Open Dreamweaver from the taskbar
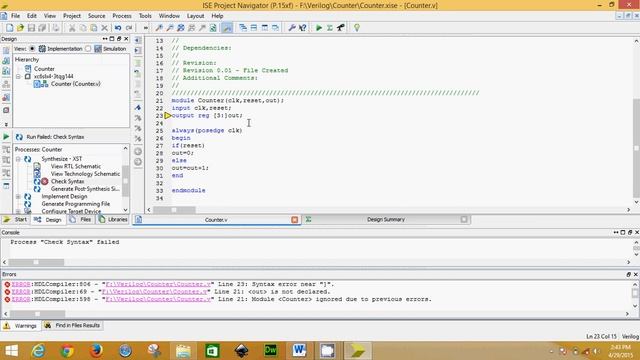This screenshot has width=640, height=360. (x=270, y=351)
